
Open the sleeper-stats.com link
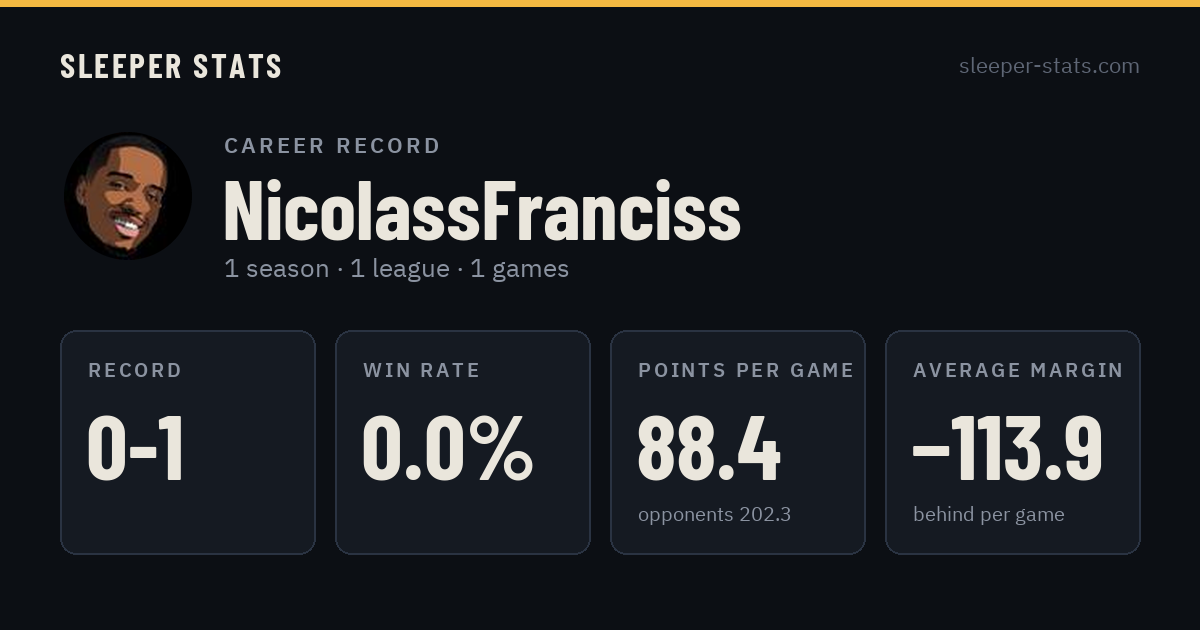(1049, 66)
